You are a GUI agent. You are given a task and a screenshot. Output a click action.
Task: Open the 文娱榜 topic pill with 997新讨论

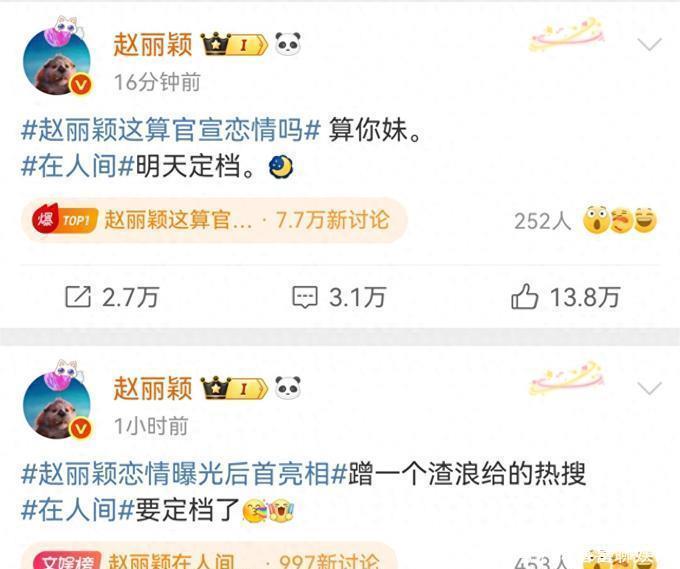pyautogui.click(x=209, y=557)
